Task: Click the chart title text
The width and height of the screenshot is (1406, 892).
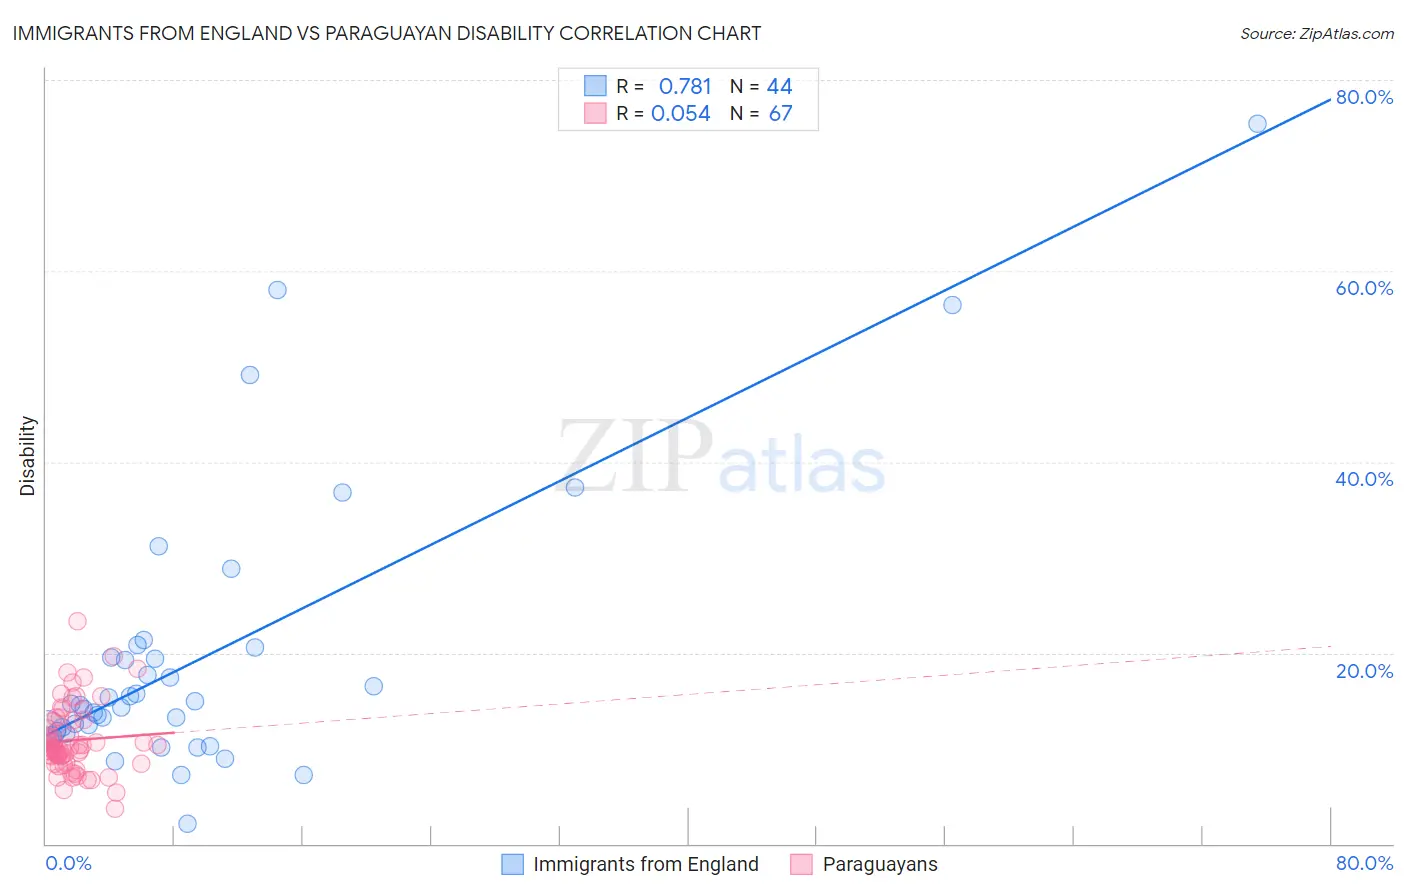Action: click(x=386, y=34)
